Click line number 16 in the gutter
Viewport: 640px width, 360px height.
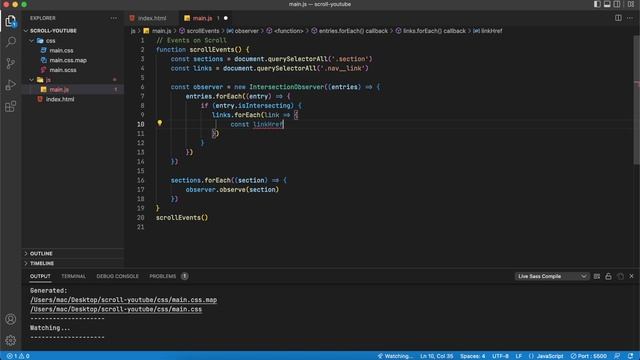(x=141, y=180)
